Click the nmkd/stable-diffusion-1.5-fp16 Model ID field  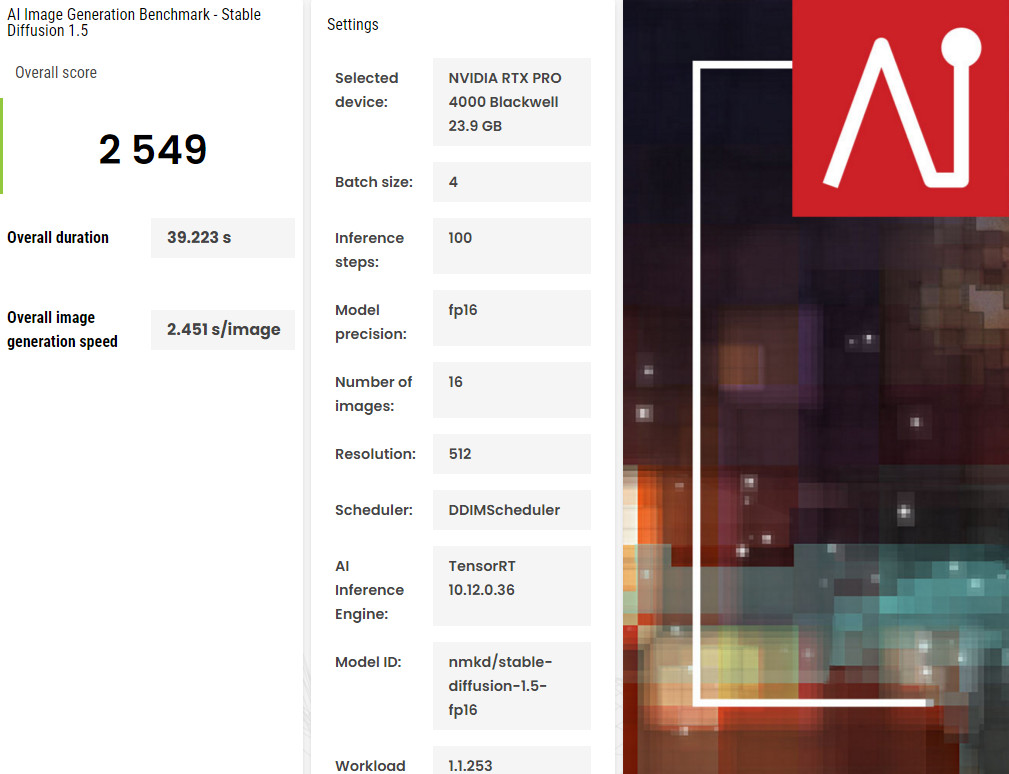(x=511, y=686)
